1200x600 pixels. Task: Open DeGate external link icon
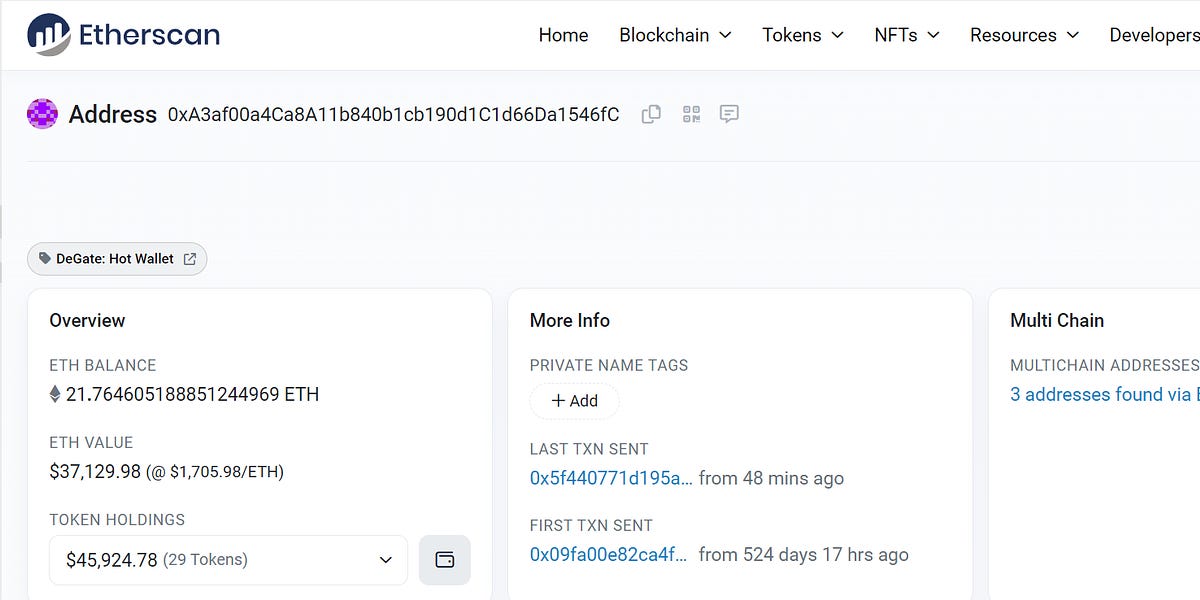pyautogui.click(x=190, y=258)
